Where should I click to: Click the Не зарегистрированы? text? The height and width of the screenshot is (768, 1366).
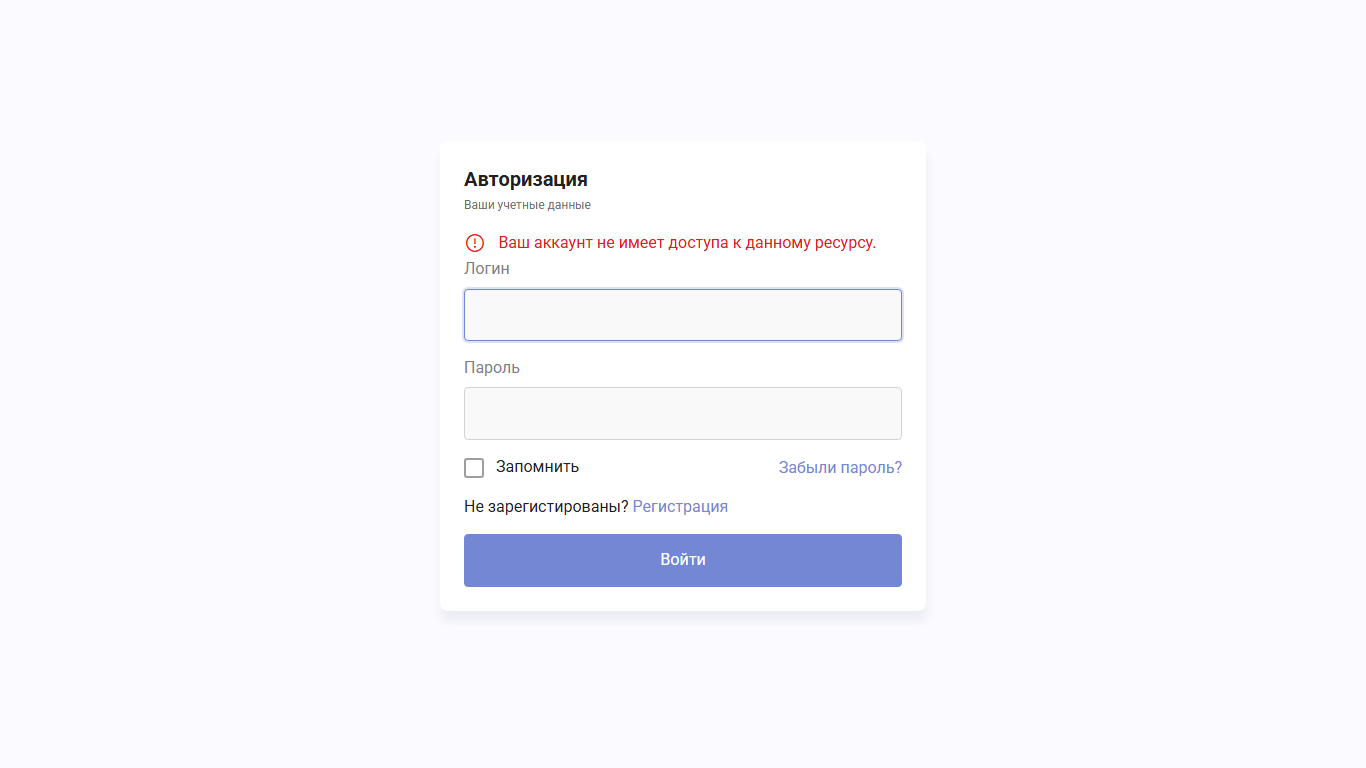pos(546,506)
